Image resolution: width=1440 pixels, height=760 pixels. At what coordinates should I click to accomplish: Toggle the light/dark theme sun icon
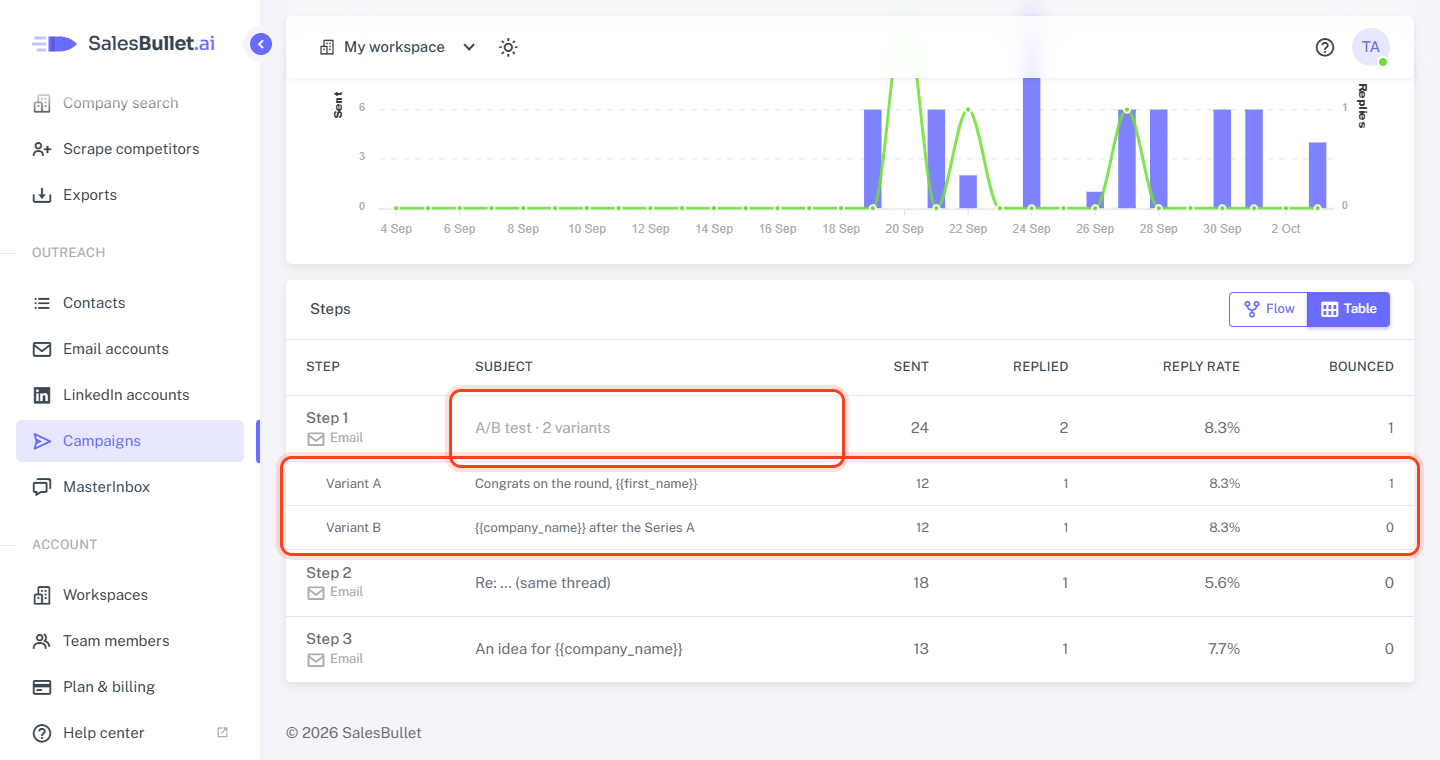(508, 47)
